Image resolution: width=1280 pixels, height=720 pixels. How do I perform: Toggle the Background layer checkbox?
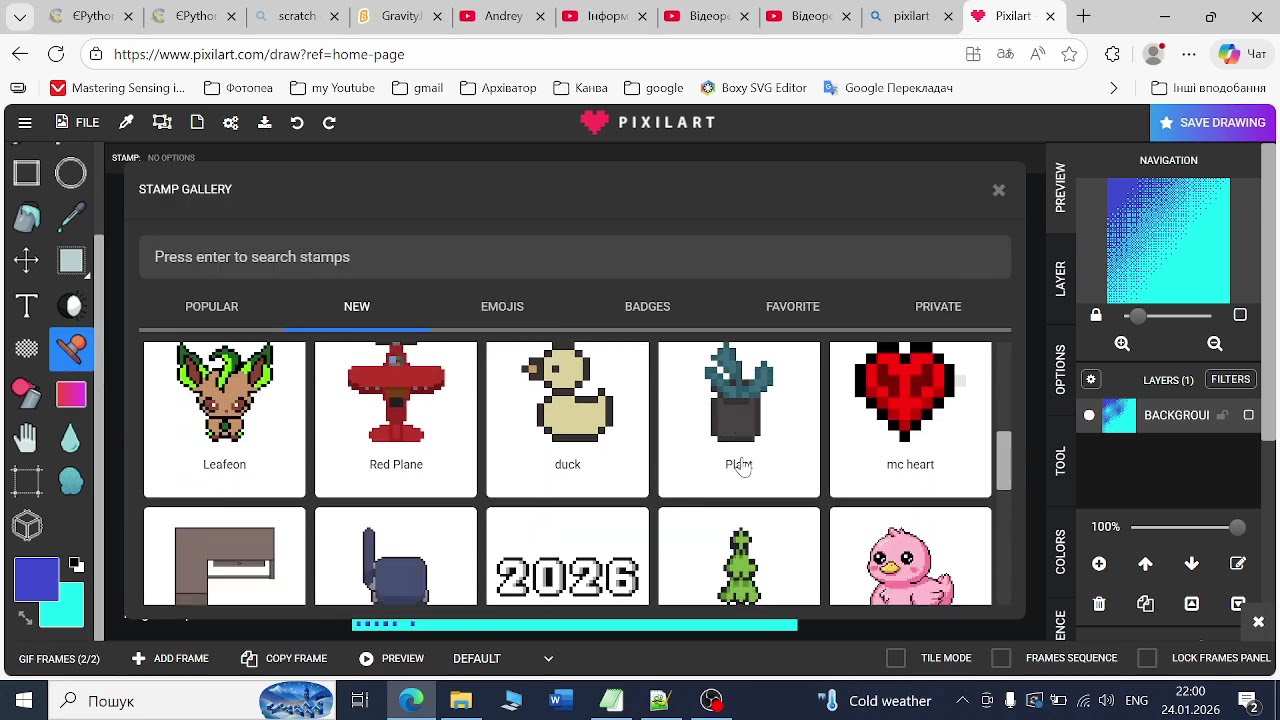[1248, 415]
